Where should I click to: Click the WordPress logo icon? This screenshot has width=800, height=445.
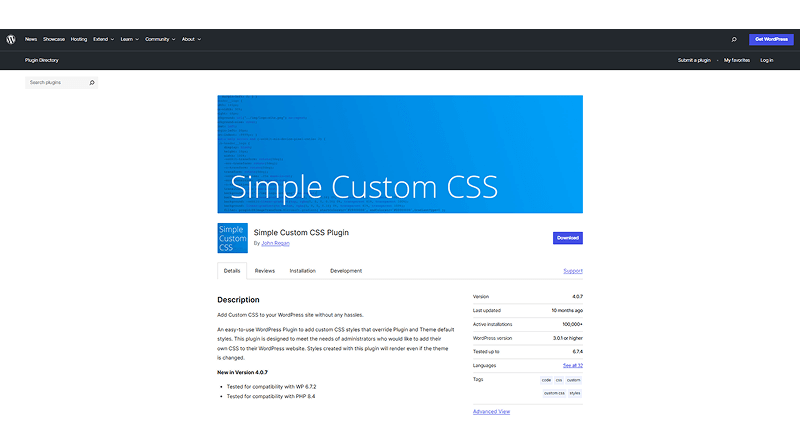pos(11,39)
